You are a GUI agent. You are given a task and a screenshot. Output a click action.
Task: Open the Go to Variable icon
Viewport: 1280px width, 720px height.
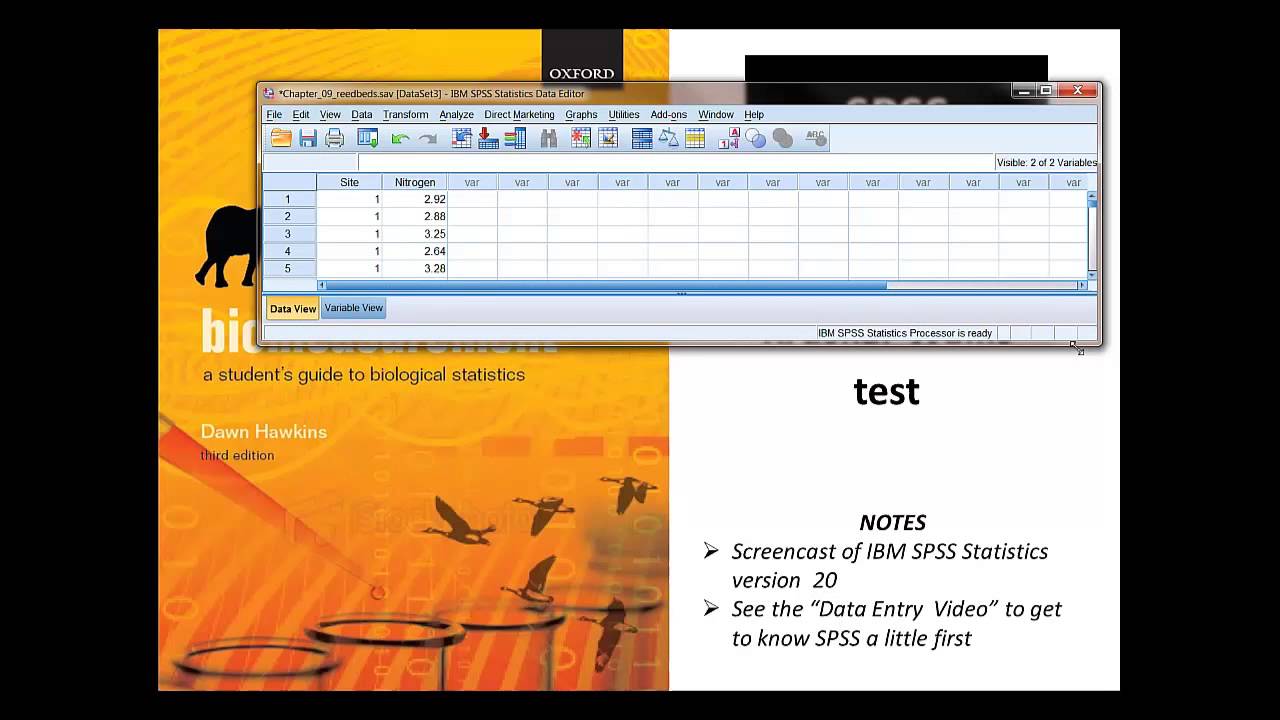click(488, 138)
